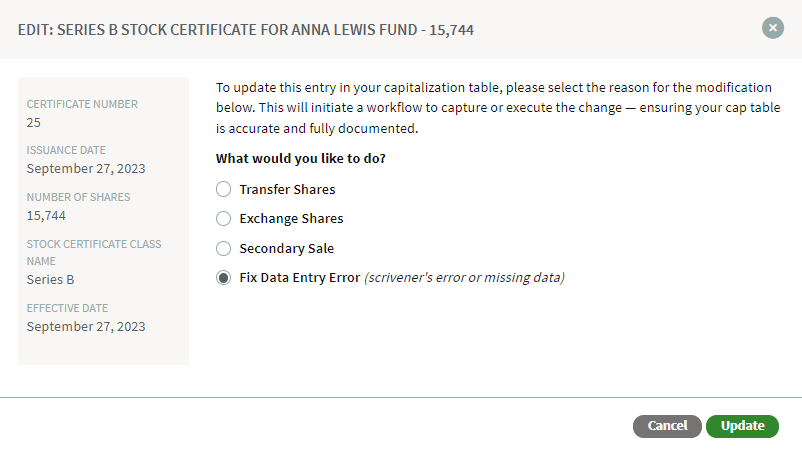This screenshot has height=456, width=802.
Task: Click the Fix Data Entry Error radio circle
Action: click(224, 278)
